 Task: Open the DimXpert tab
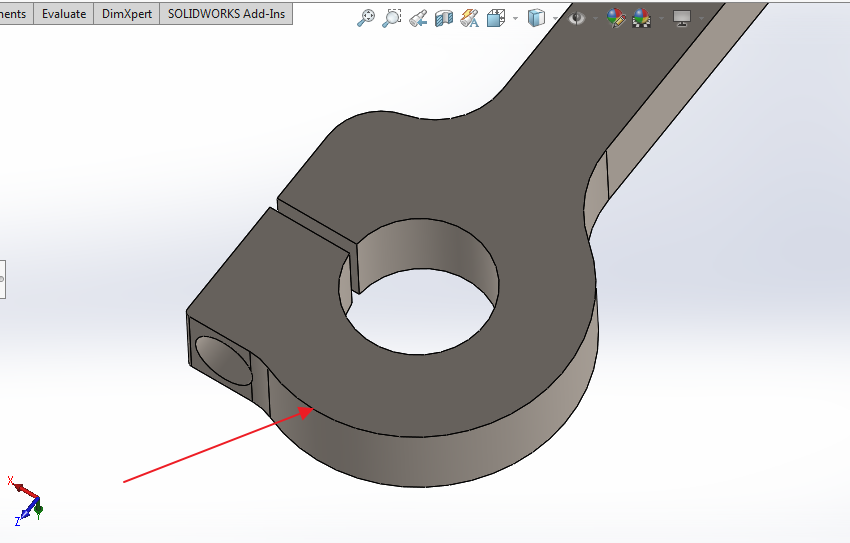127,14
